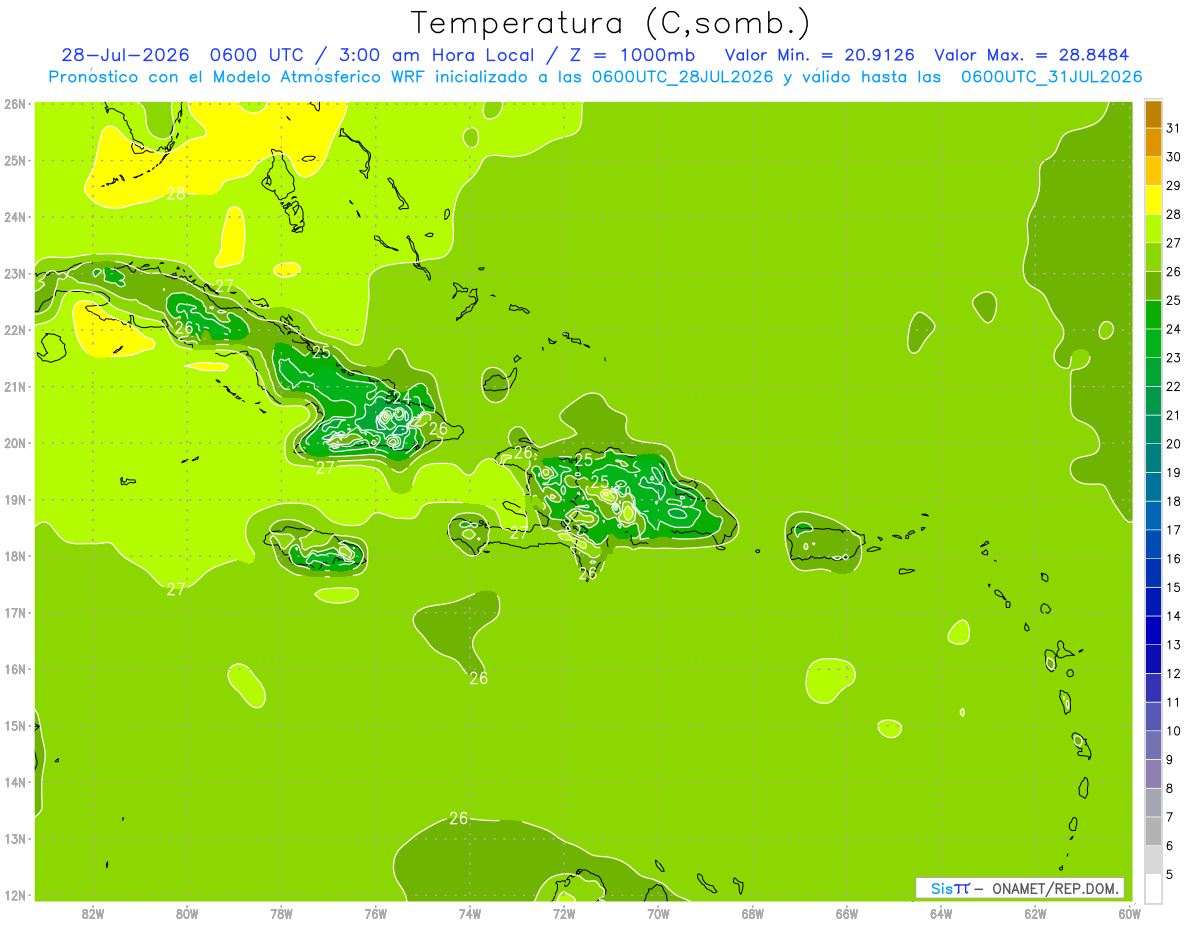This screenshot has width=1200, height=927.
Task: Click the longitude axis label '72W'
Action: tap(564, 913)
